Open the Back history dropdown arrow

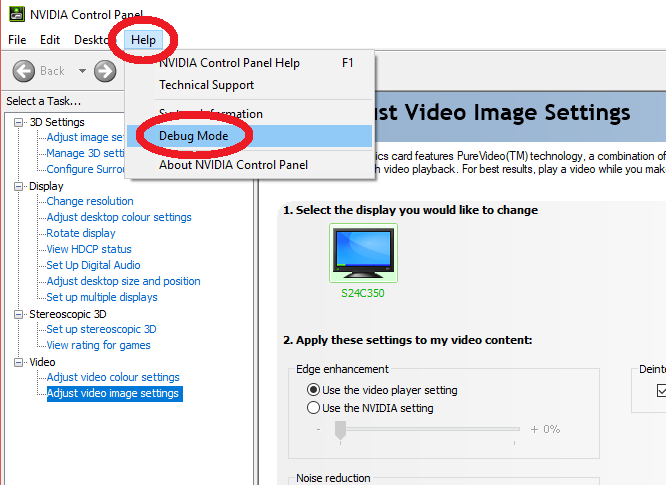point(82,71)
